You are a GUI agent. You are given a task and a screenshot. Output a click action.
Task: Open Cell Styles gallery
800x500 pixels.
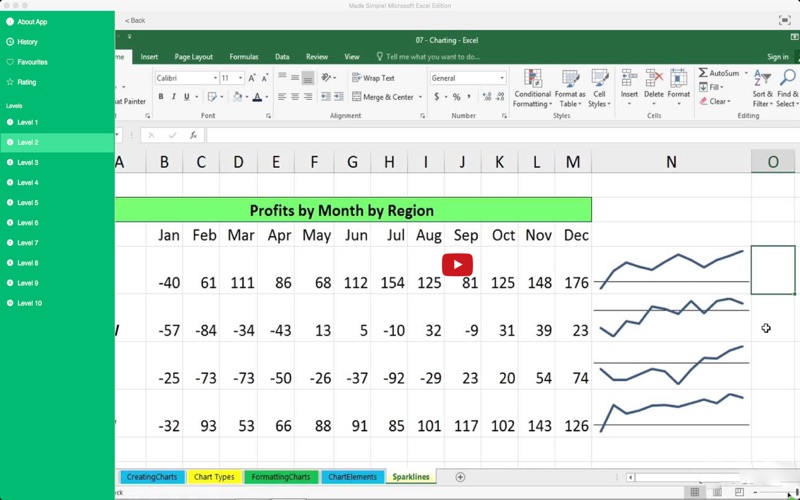(599, 88)
